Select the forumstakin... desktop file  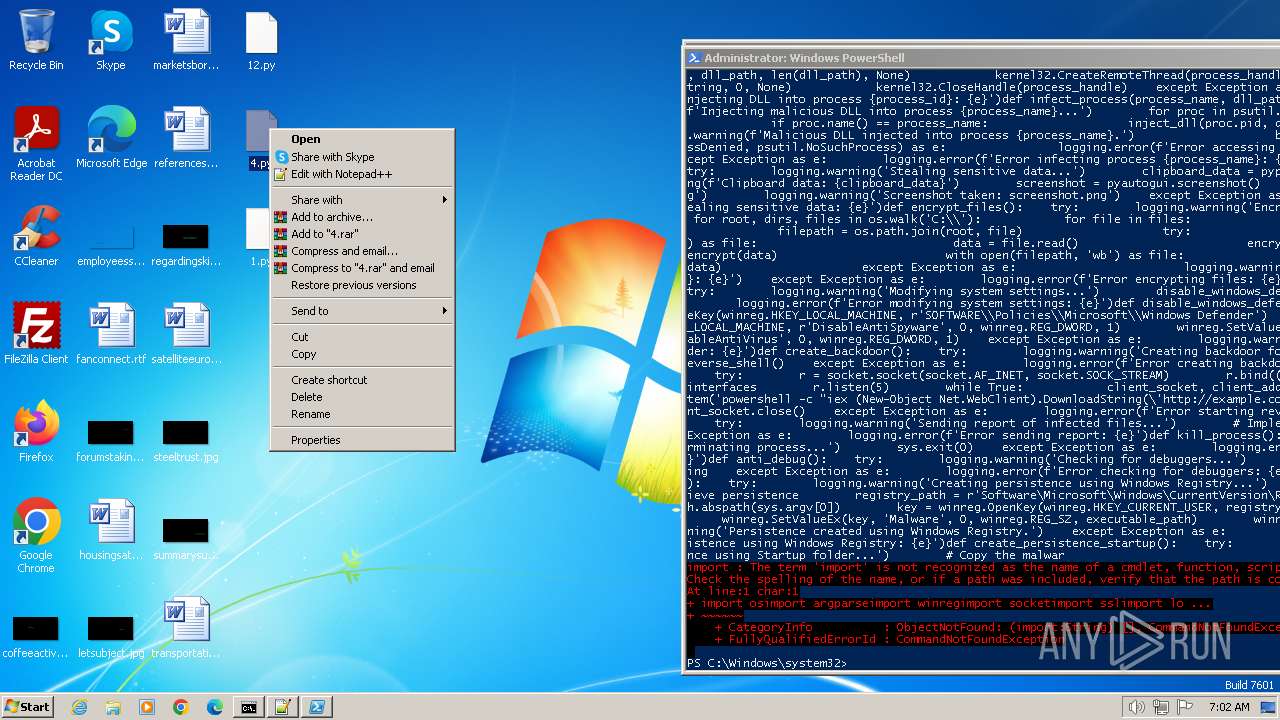click(x=111, y=439)
